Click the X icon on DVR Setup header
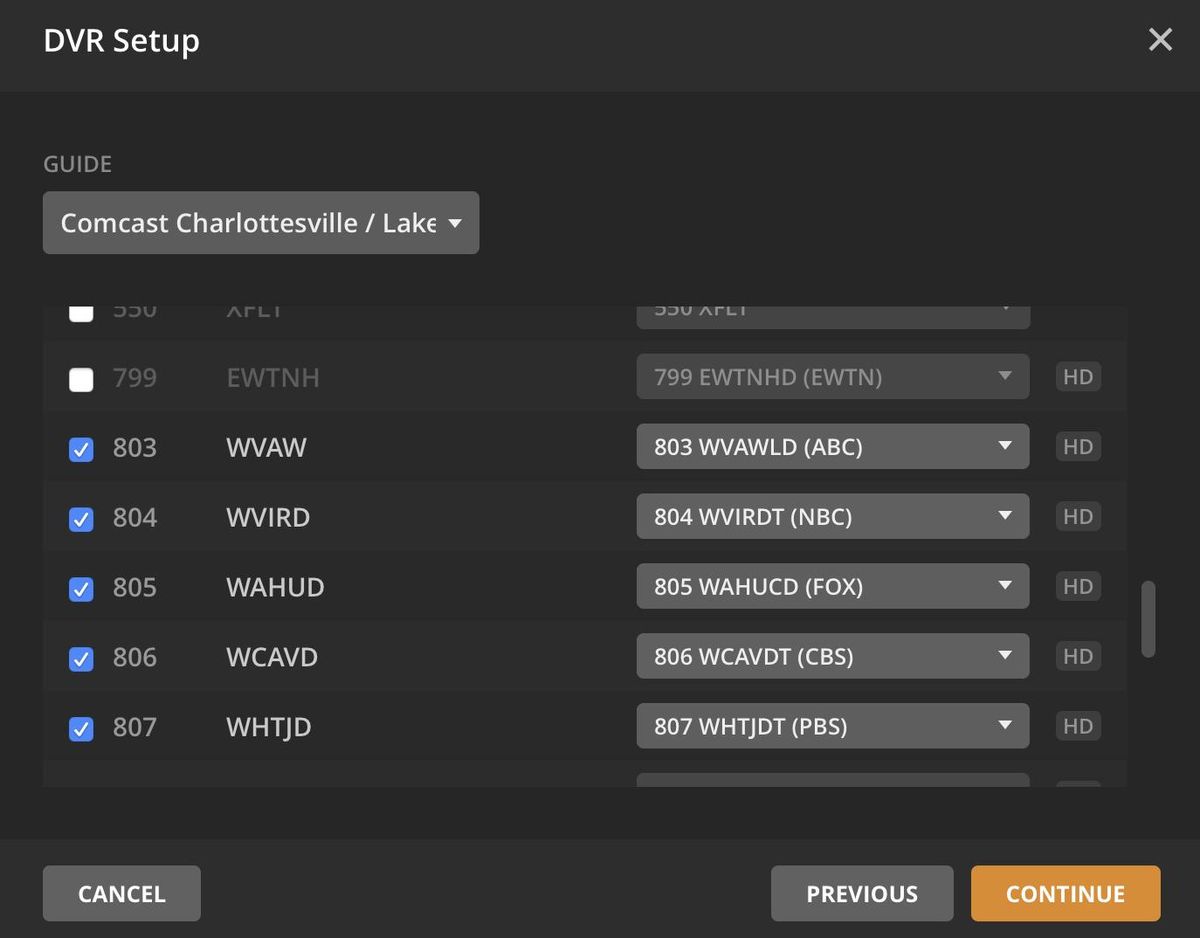Image resolution: width=1200 pixels, height=938 pixels. [1160, 40]
